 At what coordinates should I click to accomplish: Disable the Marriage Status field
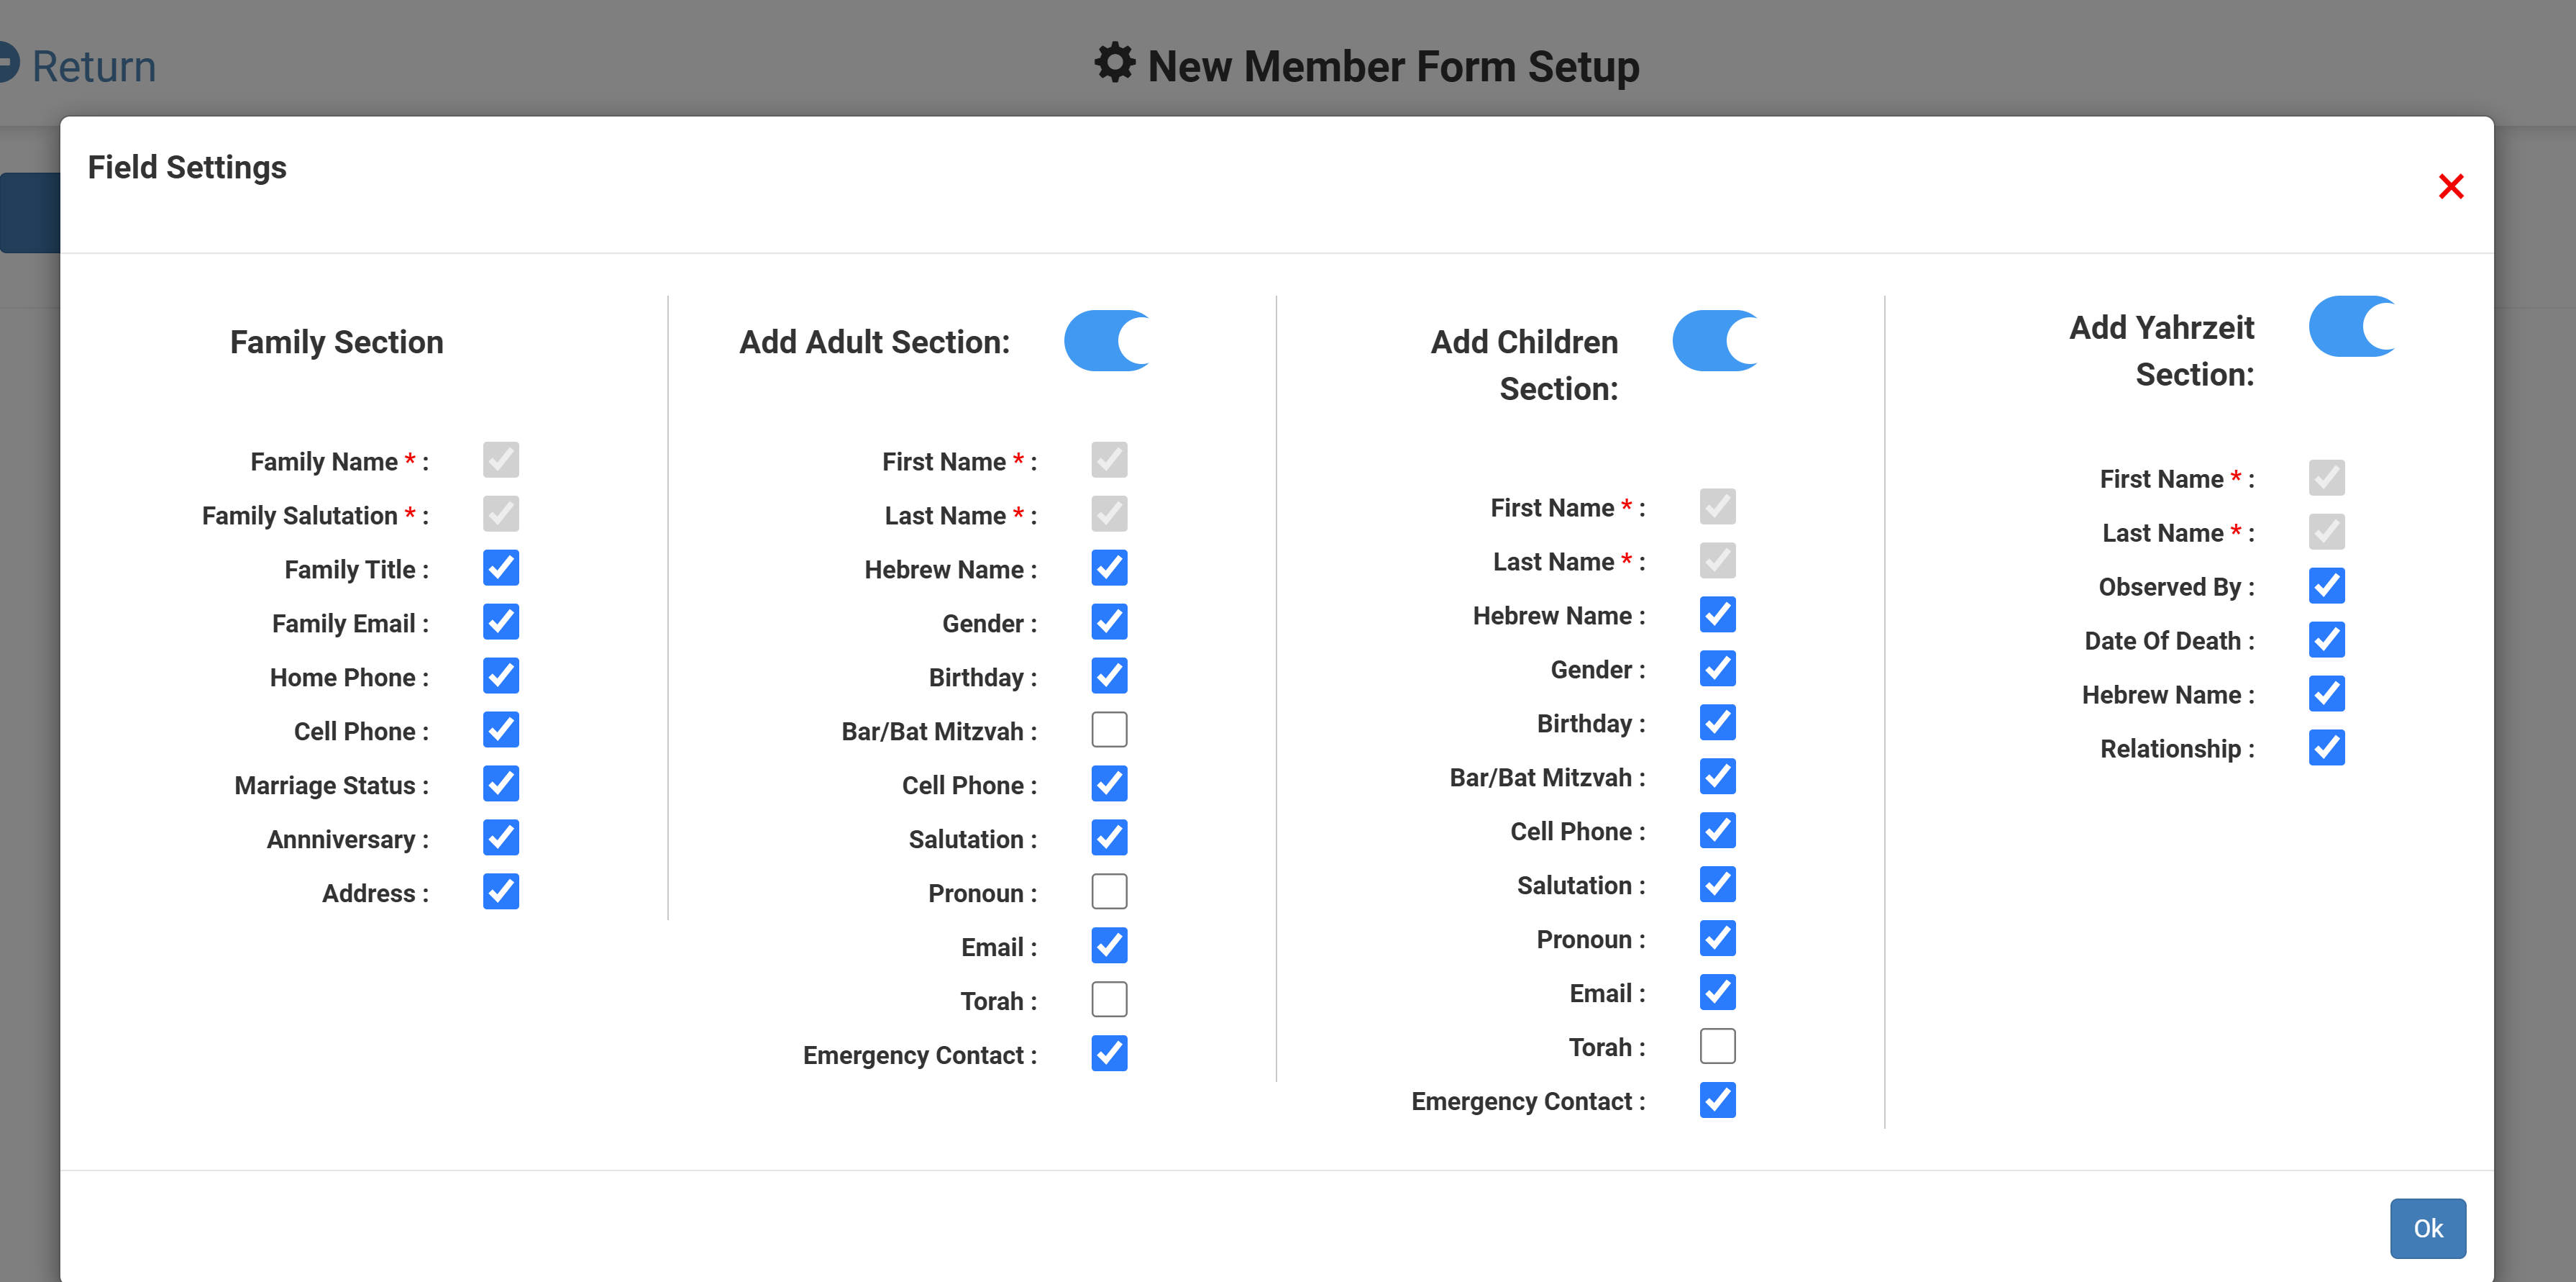click(x=501, y=784)
